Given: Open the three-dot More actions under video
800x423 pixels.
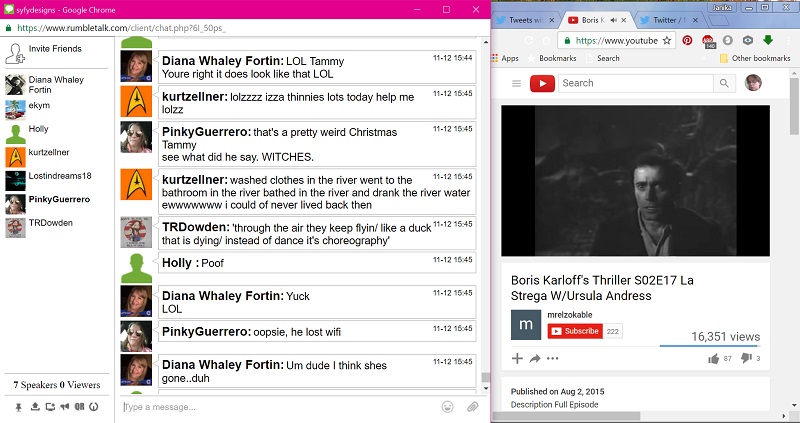Looking at the screenshot, I should (553, 358).
